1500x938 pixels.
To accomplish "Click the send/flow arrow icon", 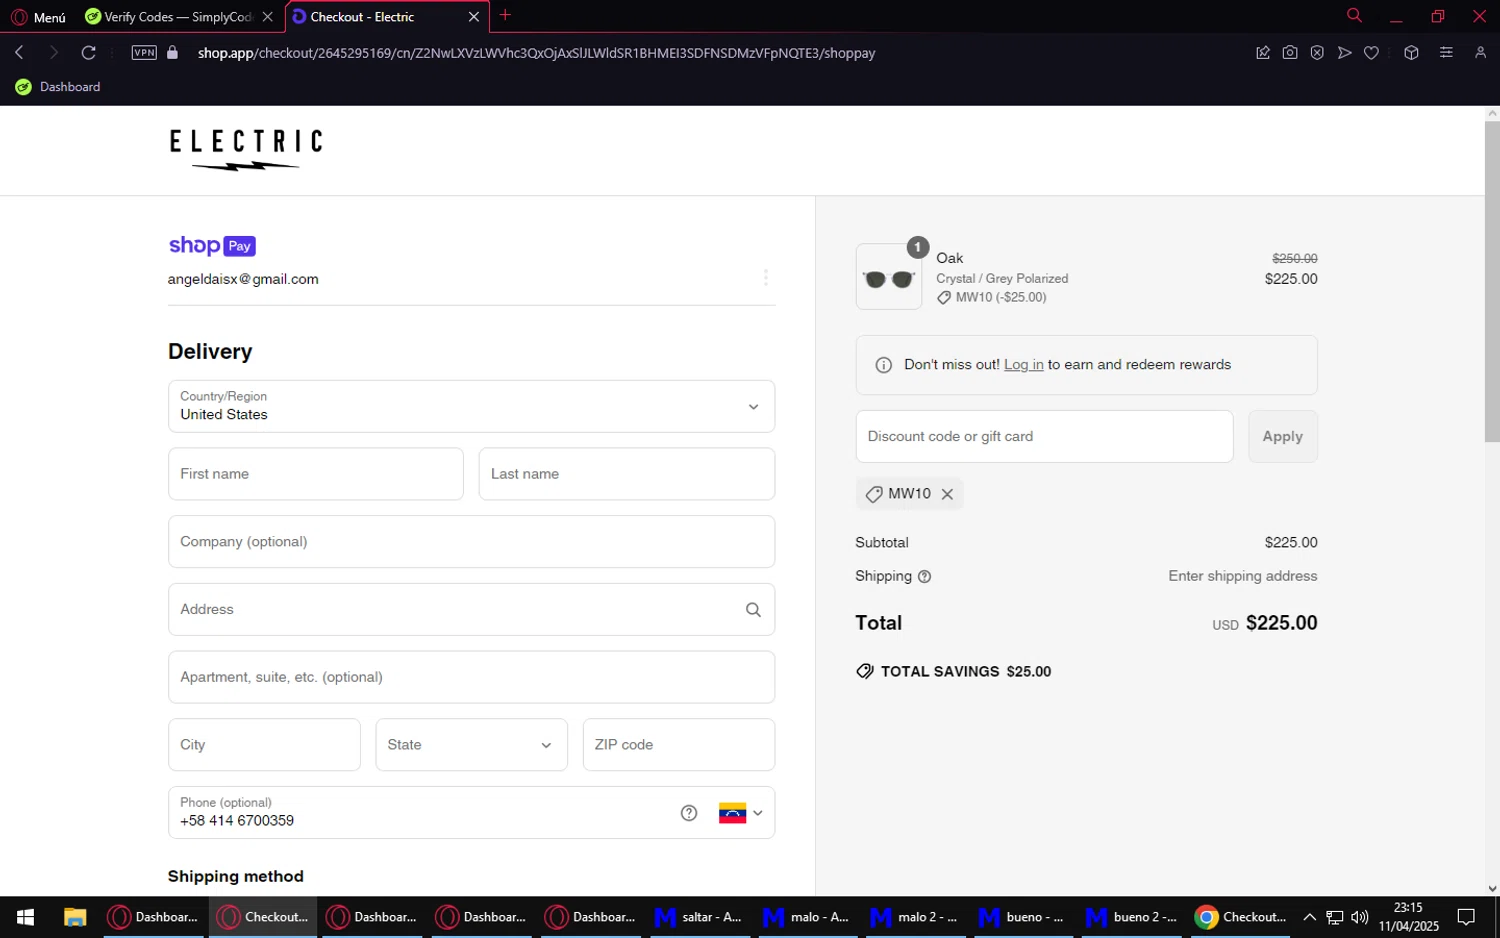I will click(1344, 53).
